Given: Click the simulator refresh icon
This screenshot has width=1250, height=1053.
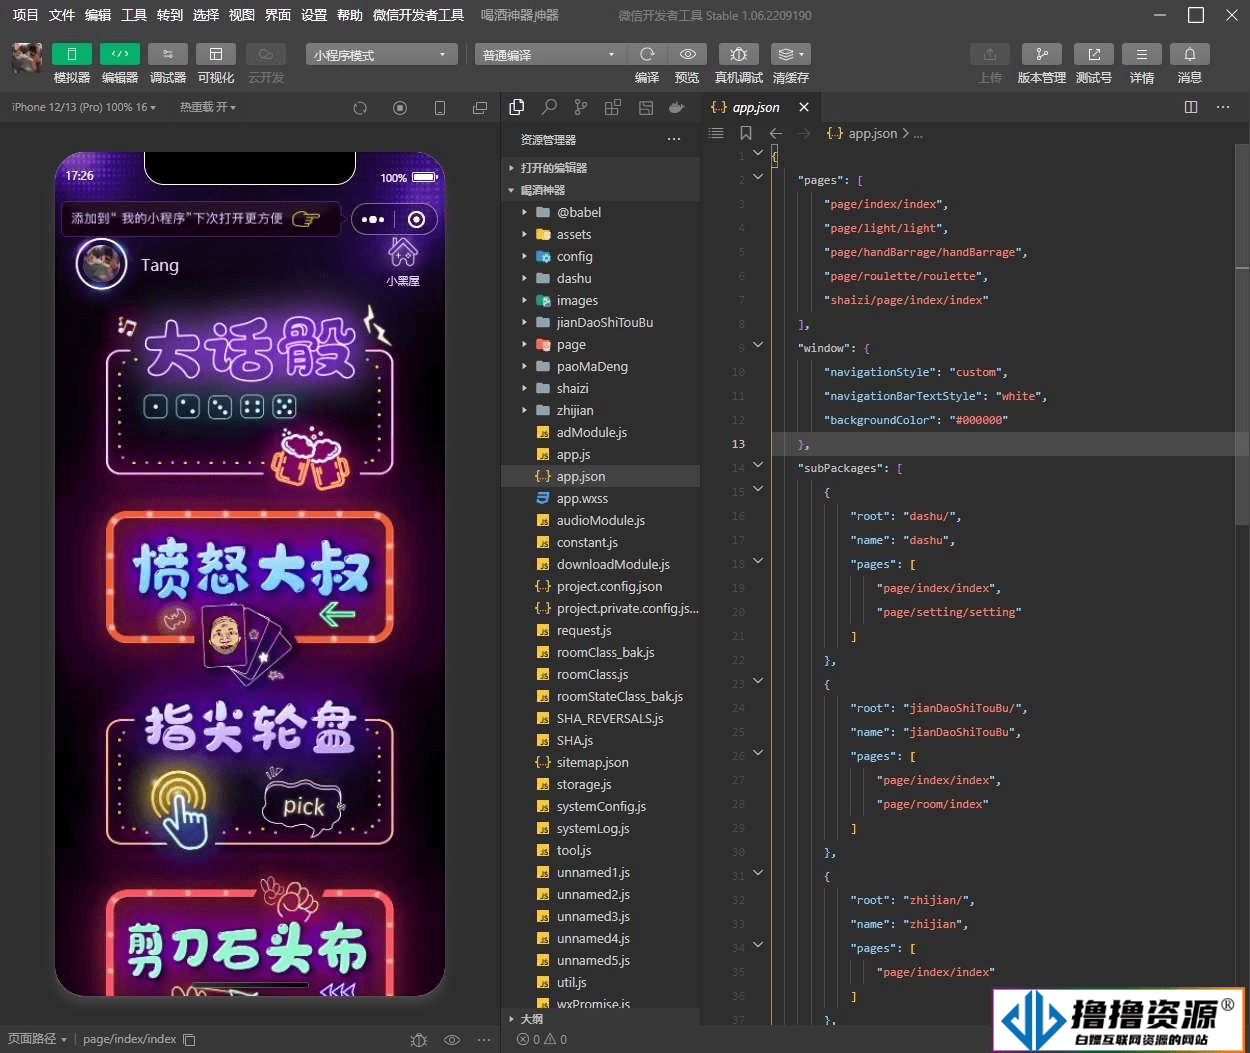Looking at the screenshot, I should tap(360, 108).
